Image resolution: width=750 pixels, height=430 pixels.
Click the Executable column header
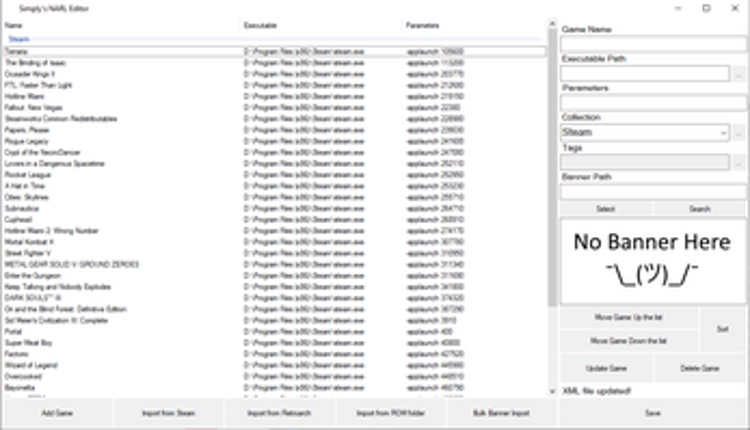point(321,25)
